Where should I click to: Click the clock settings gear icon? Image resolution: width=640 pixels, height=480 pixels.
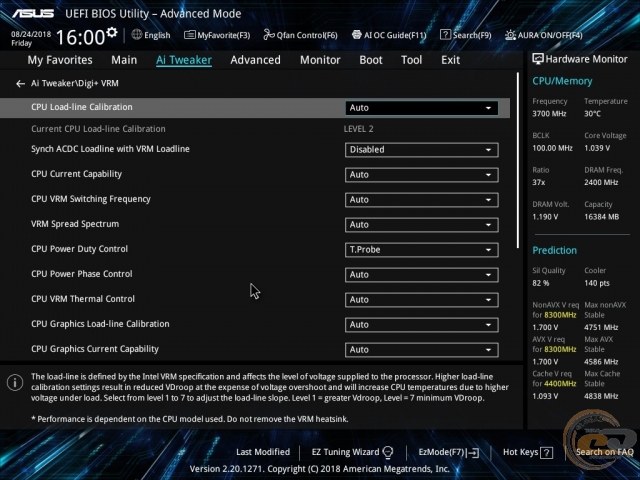tap(111, 32)
